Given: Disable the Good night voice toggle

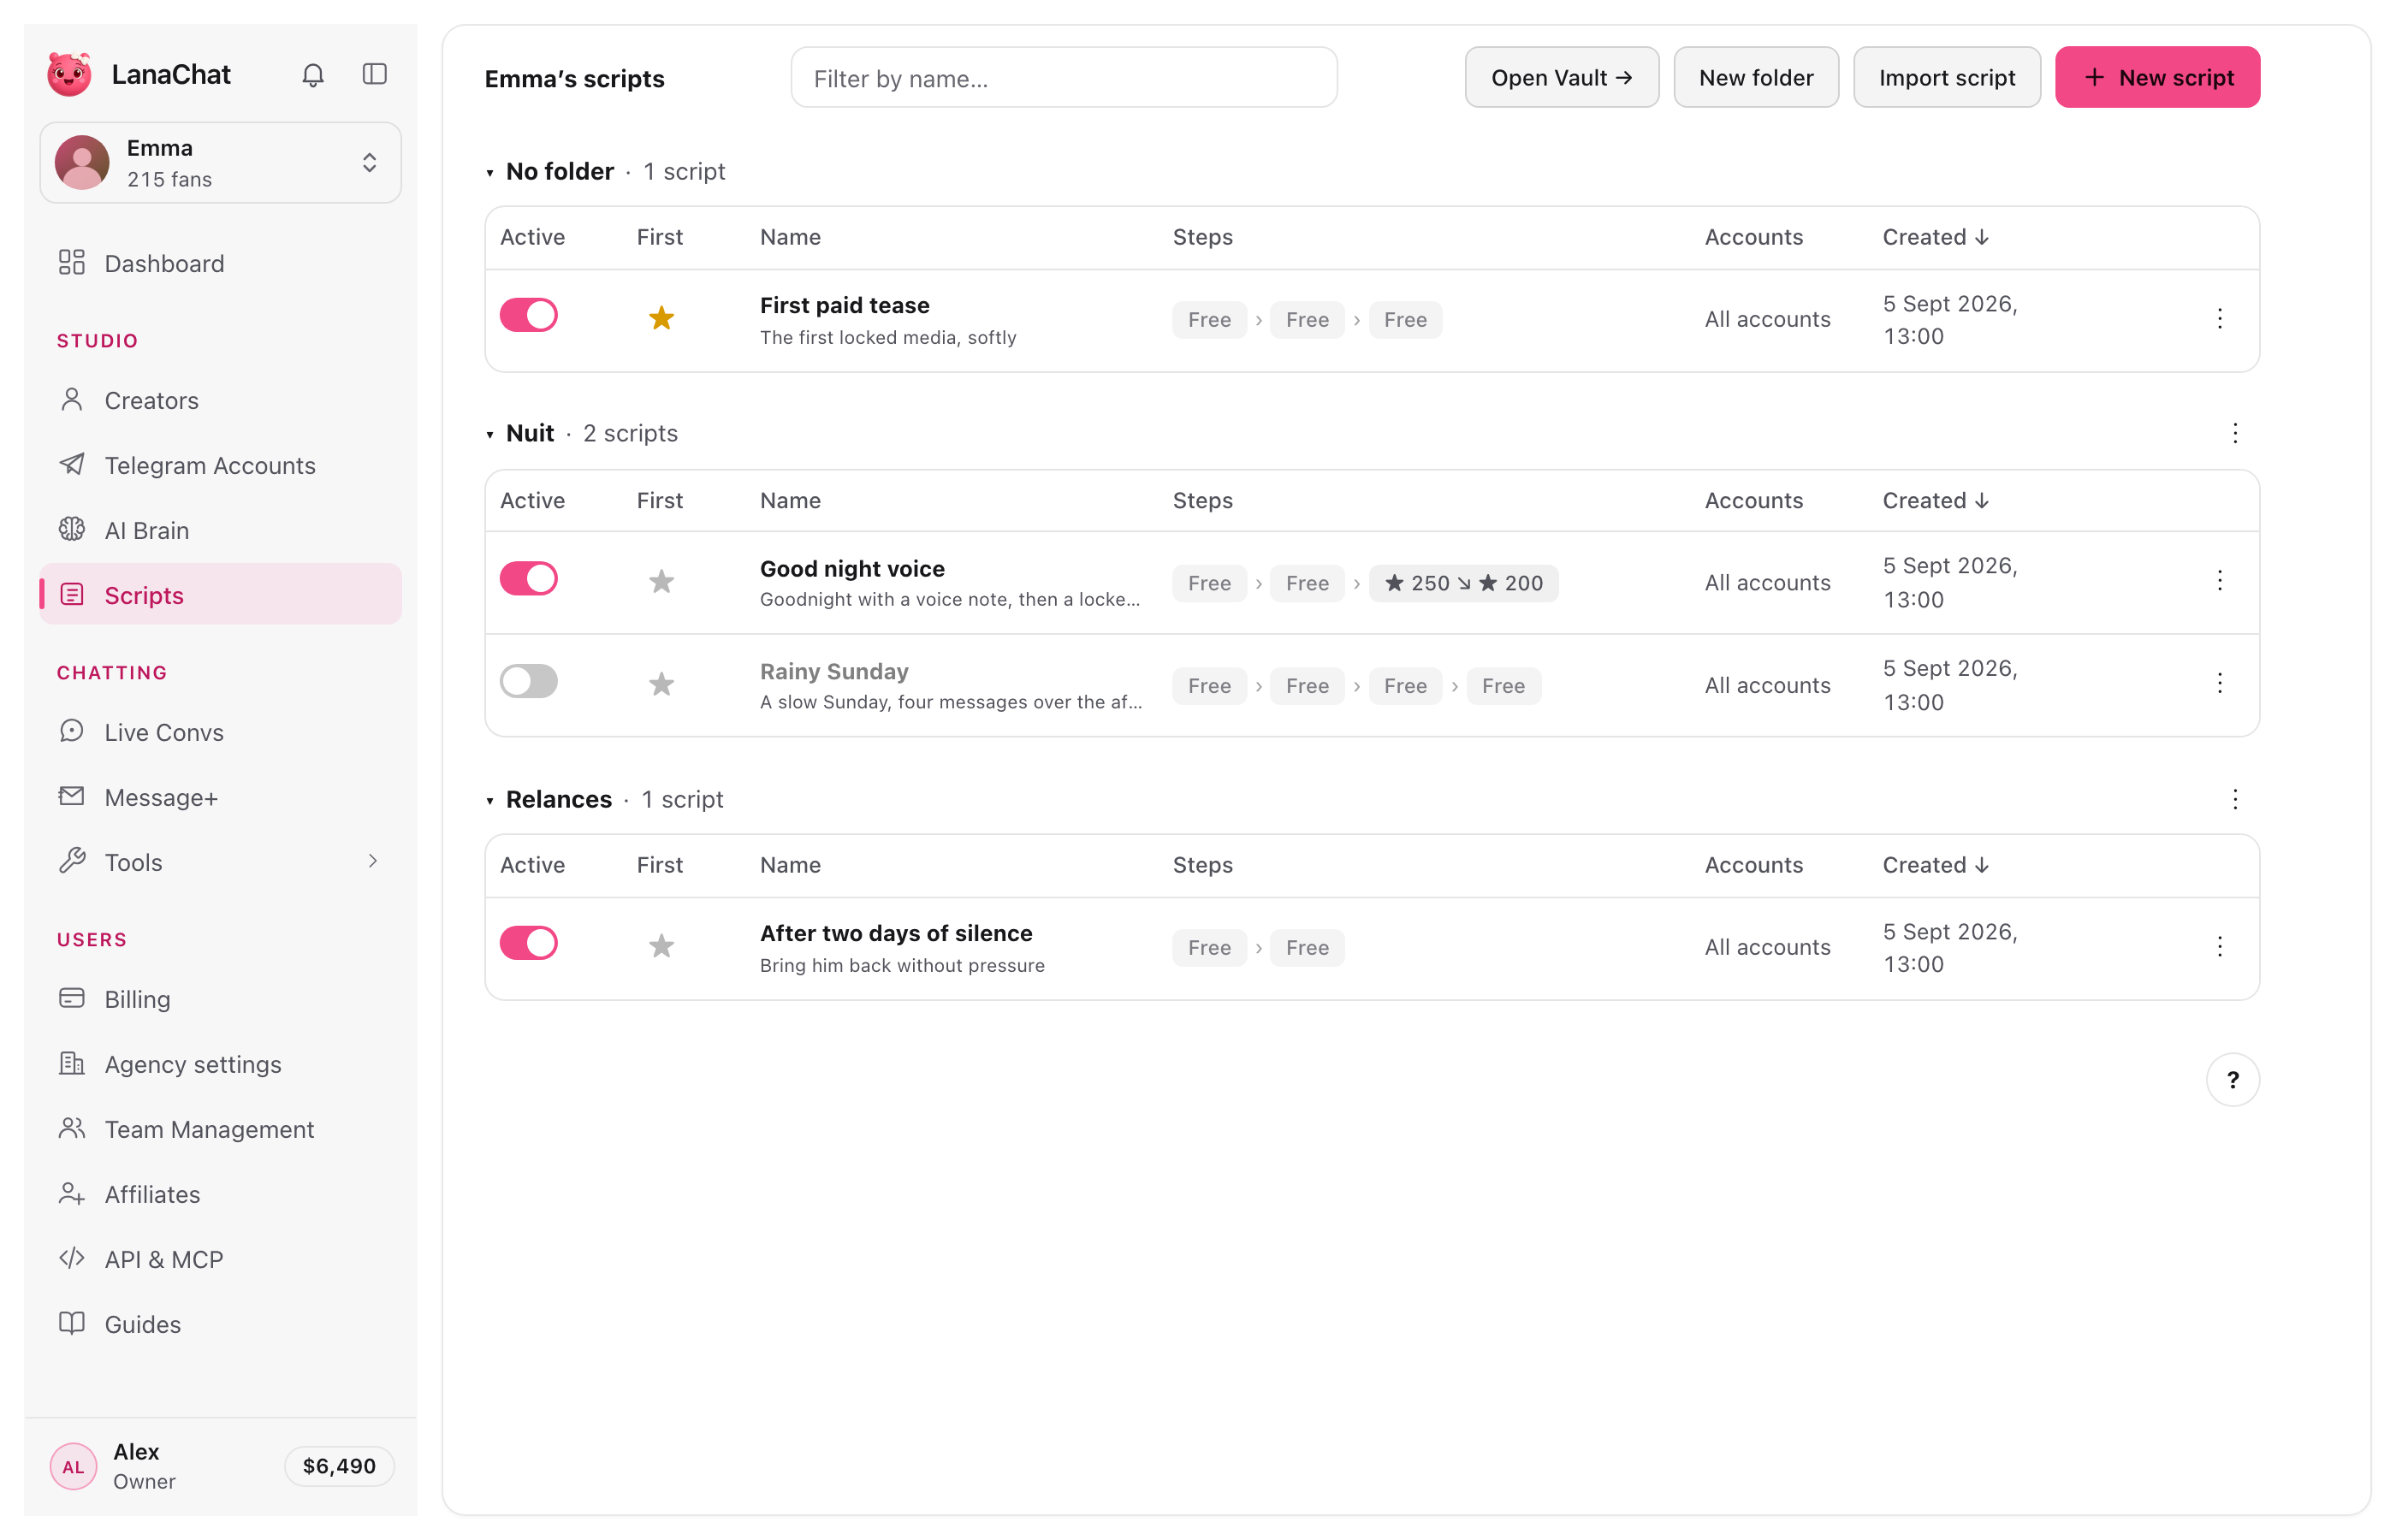Looking at the screenshot, I should point(529,579).
